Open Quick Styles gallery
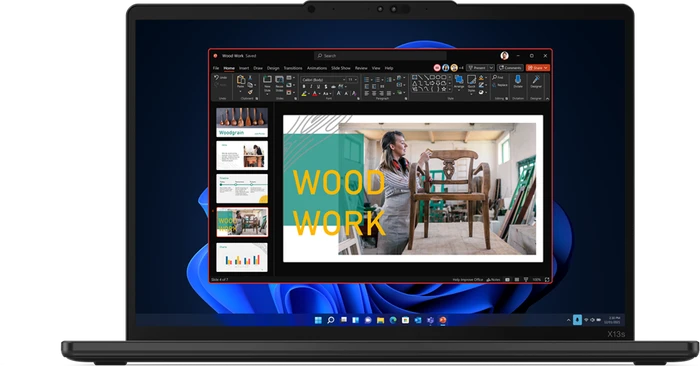Viewport: 700px width, 366px height. click(471, 84)
